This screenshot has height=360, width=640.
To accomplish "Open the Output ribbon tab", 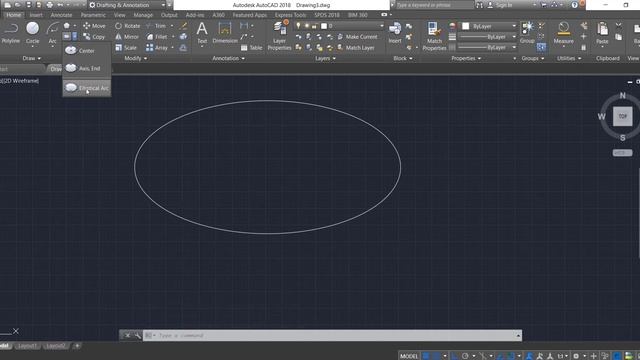I will coord(169,15).
